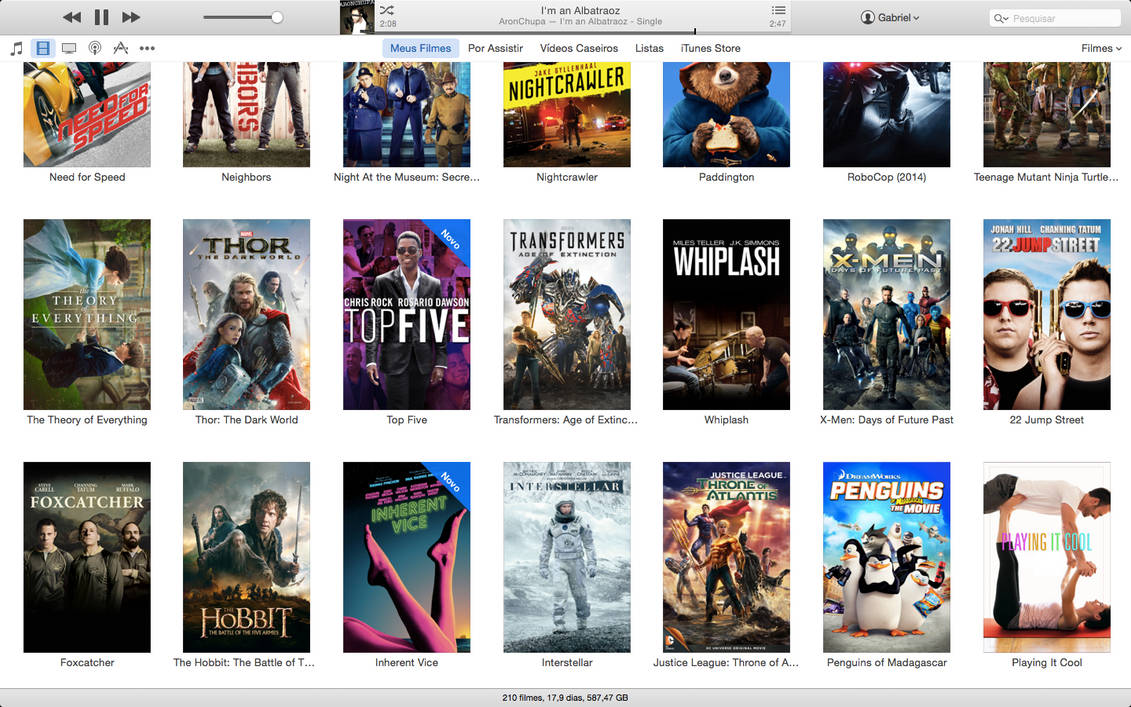1131x707 pixels.
Task: Open the Playing It Cool poster
Action: coord(1047,557)
